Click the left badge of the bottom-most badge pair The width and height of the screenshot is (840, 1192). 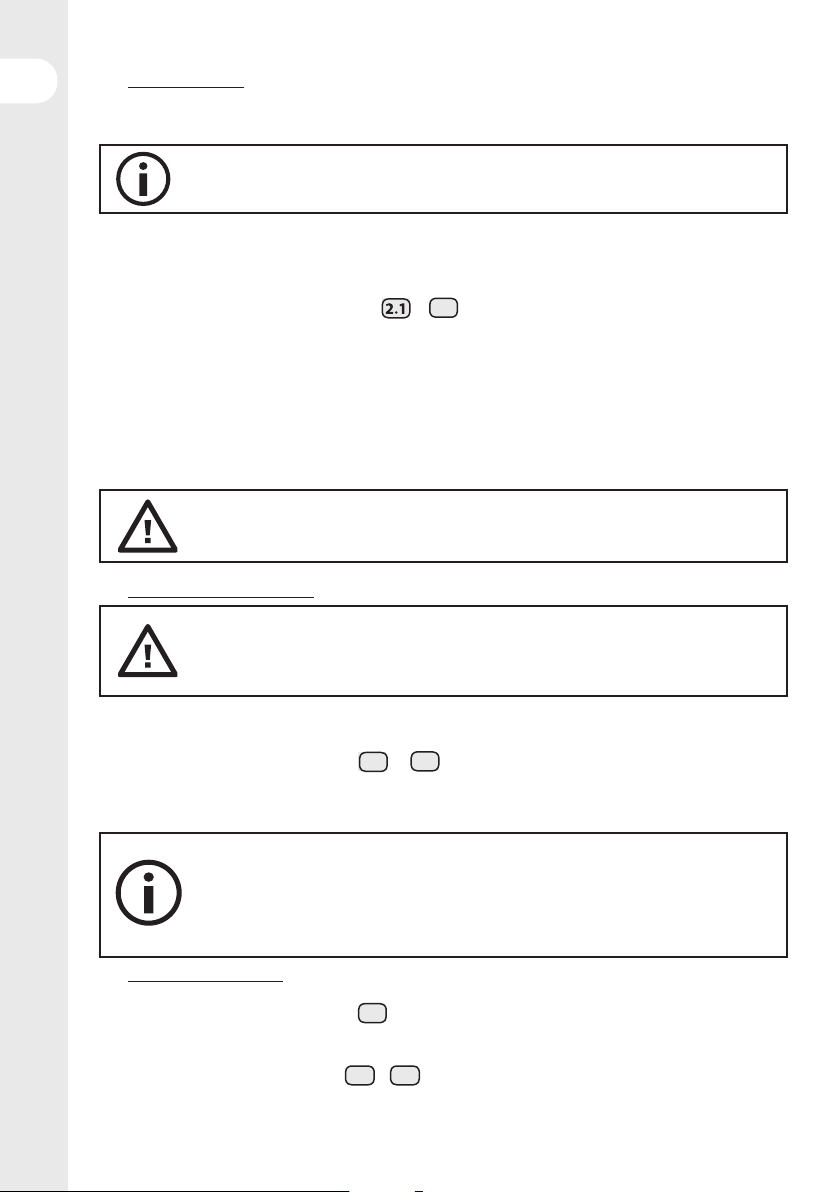click(360, 1076)
